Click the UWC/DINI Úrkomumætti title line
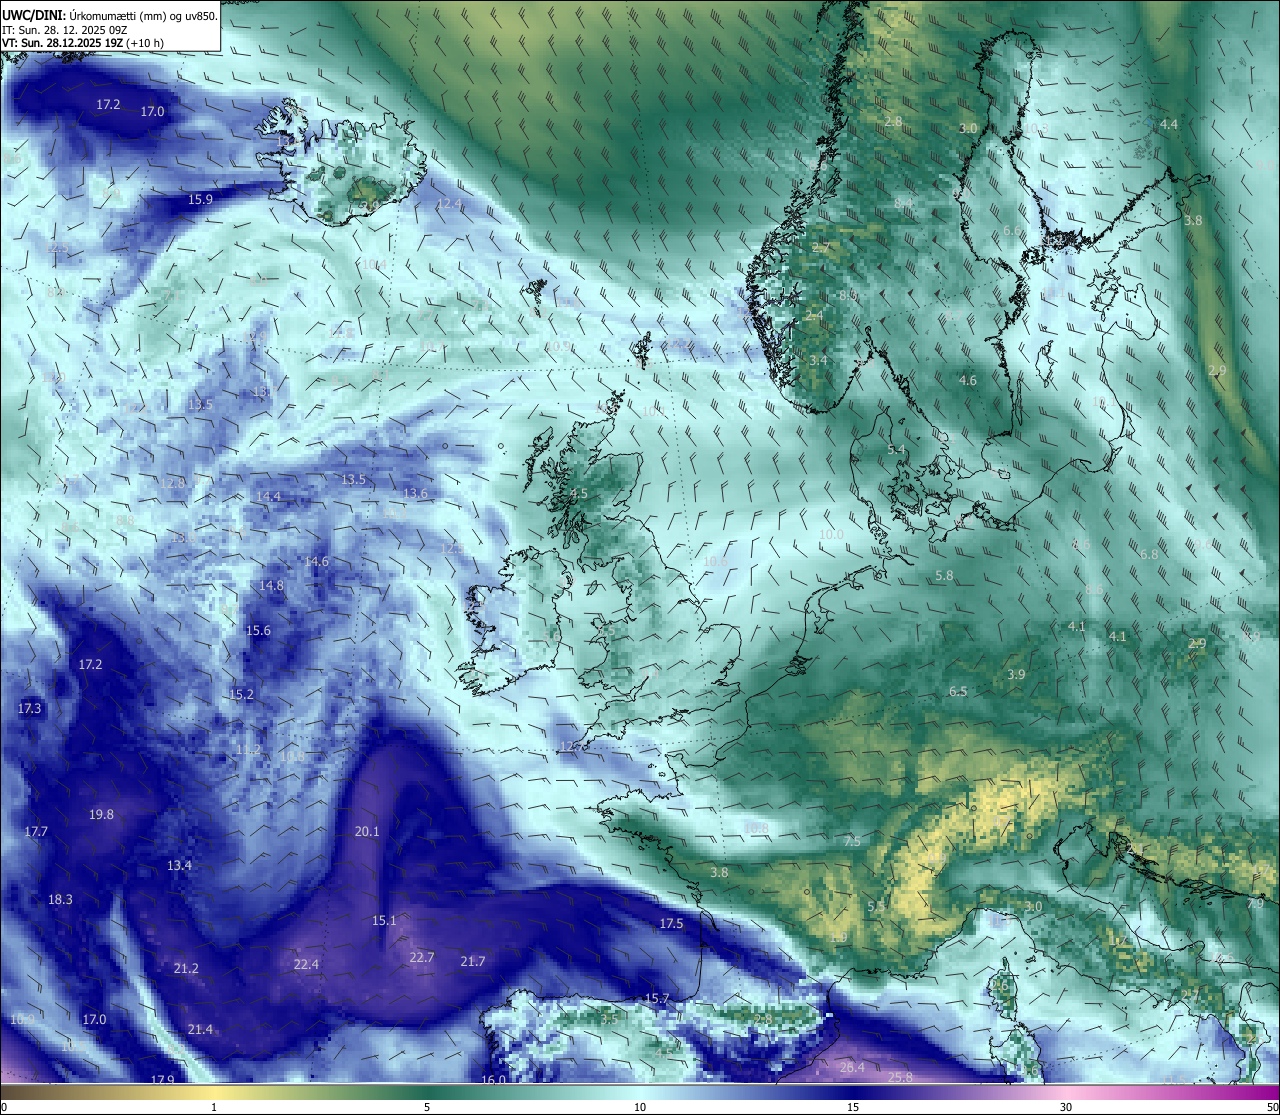This screenshot has height=1115, width=1280. point(109,15)
